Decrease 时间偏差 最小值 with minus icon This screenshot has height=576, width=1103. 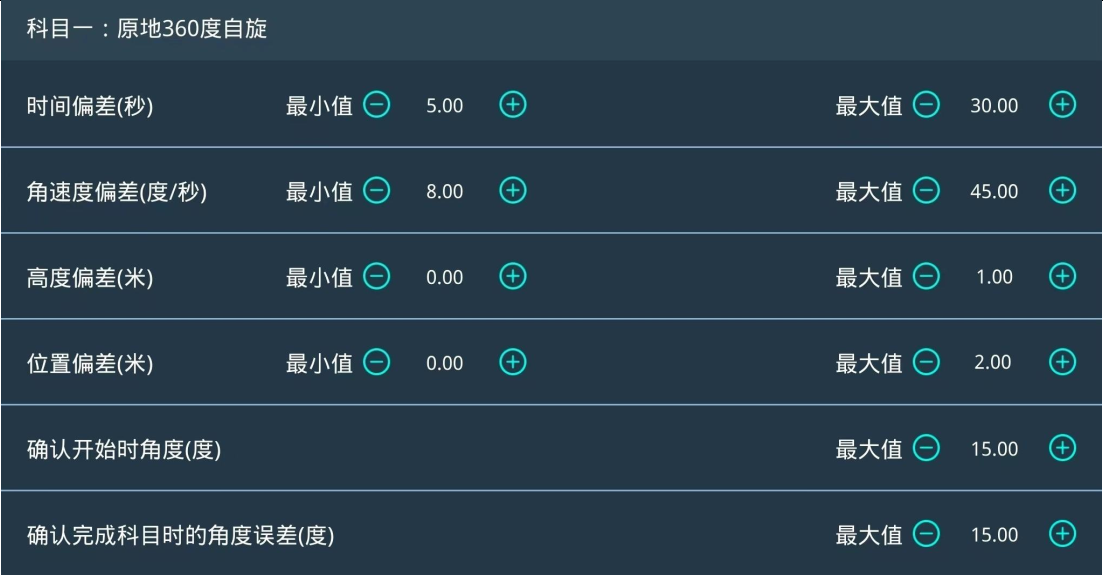pyautogui.click(x=377, y=105)
